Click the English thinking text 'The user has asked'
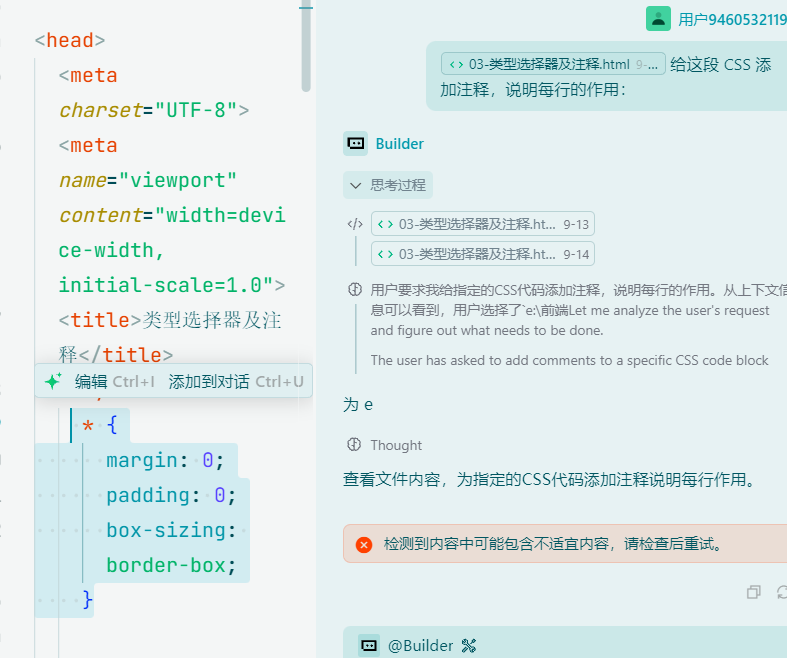This screenshot has width=787, height=658. point(569,360)
